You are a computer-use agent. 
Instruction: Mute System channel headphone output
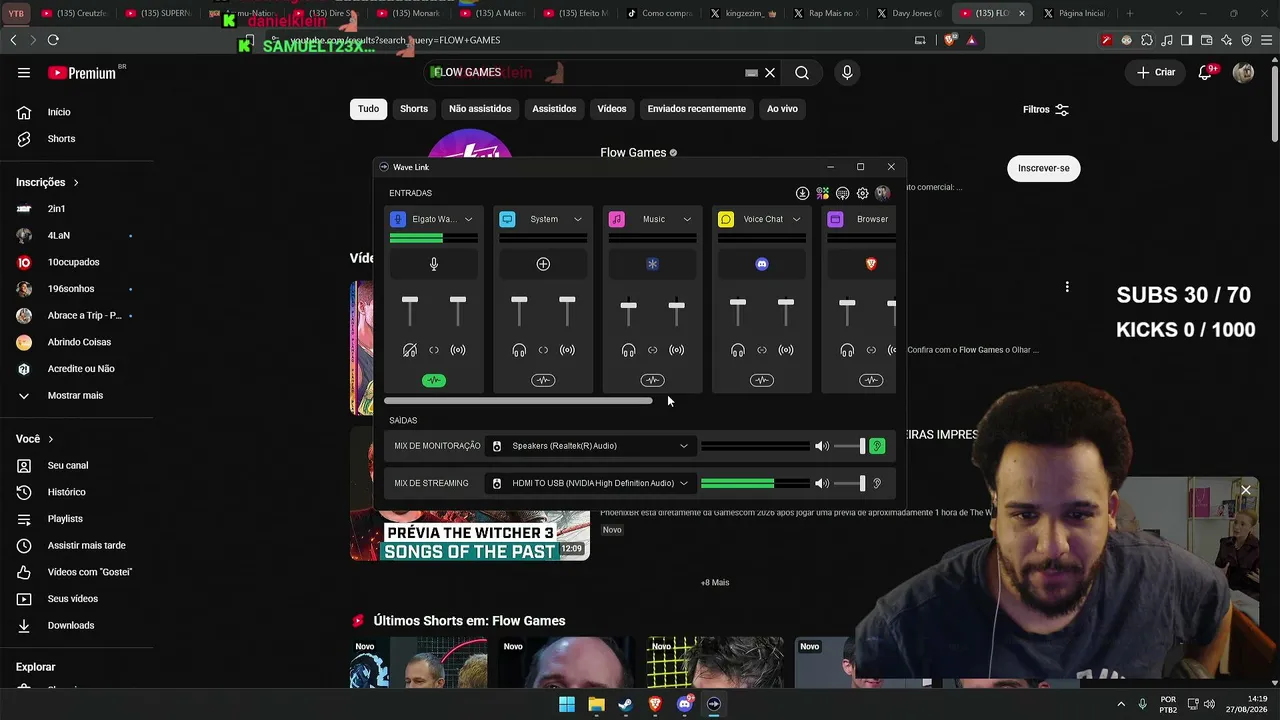(519, 350)
